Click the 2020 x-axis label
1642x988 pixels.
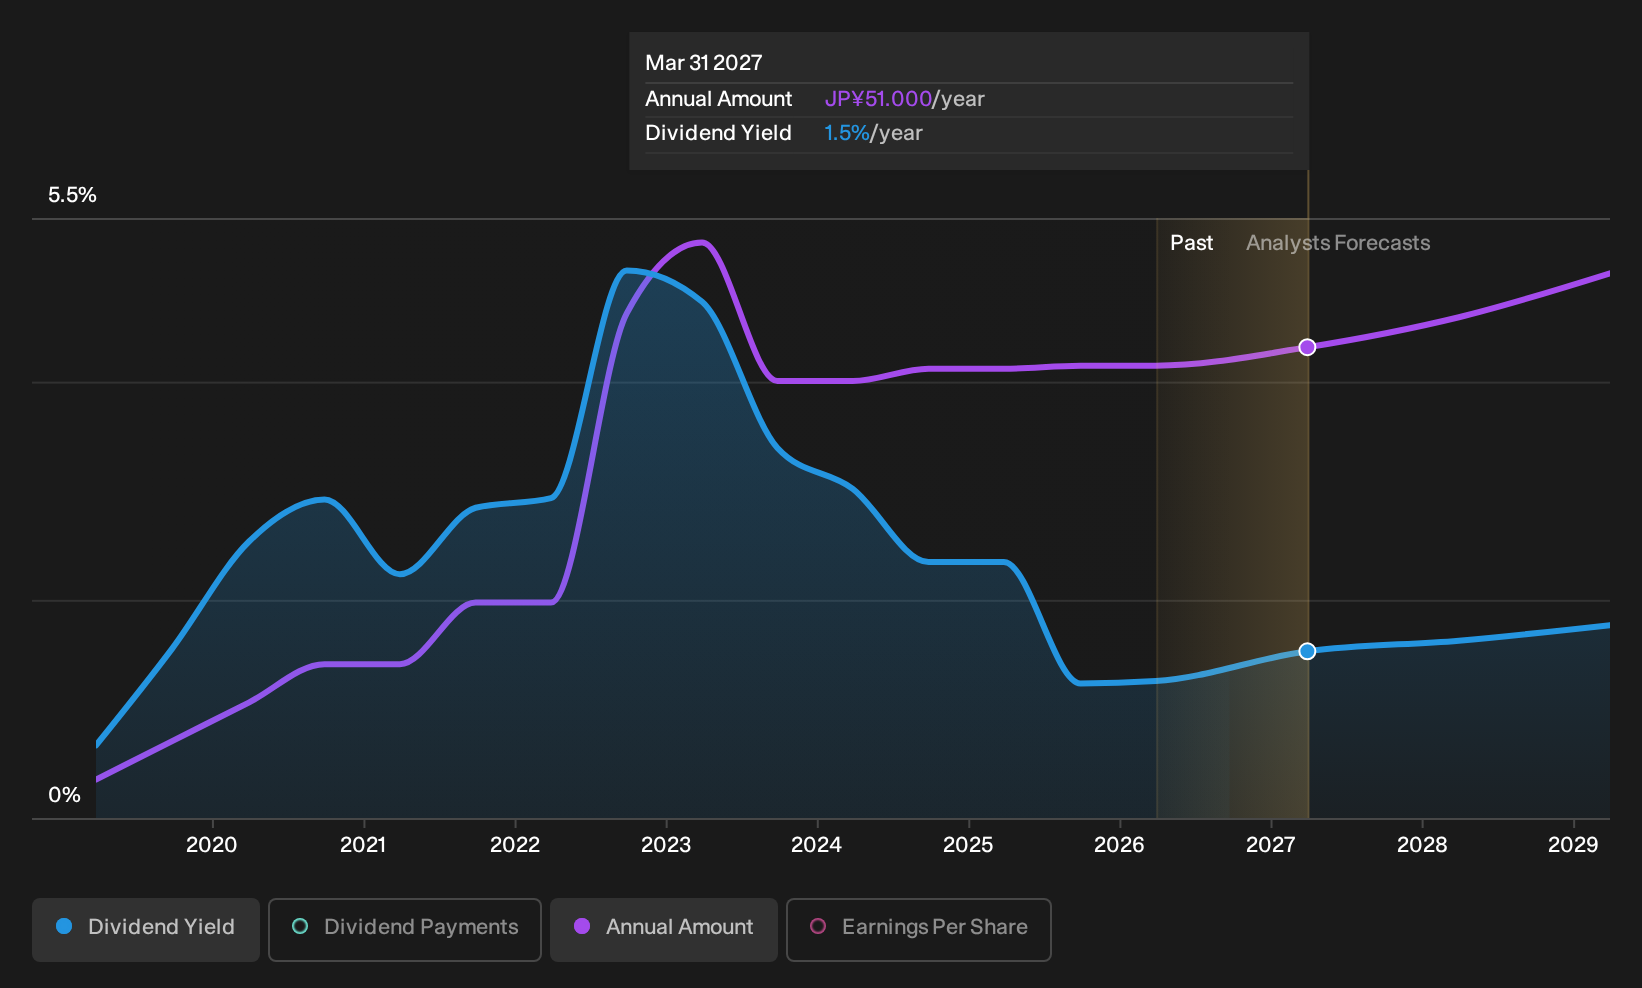[212, 845]
